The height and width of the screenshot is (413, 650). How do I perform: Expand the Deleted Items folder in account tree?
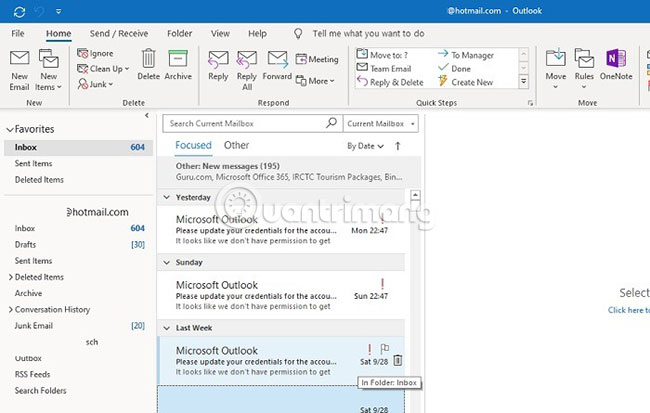tap(11, 277)
